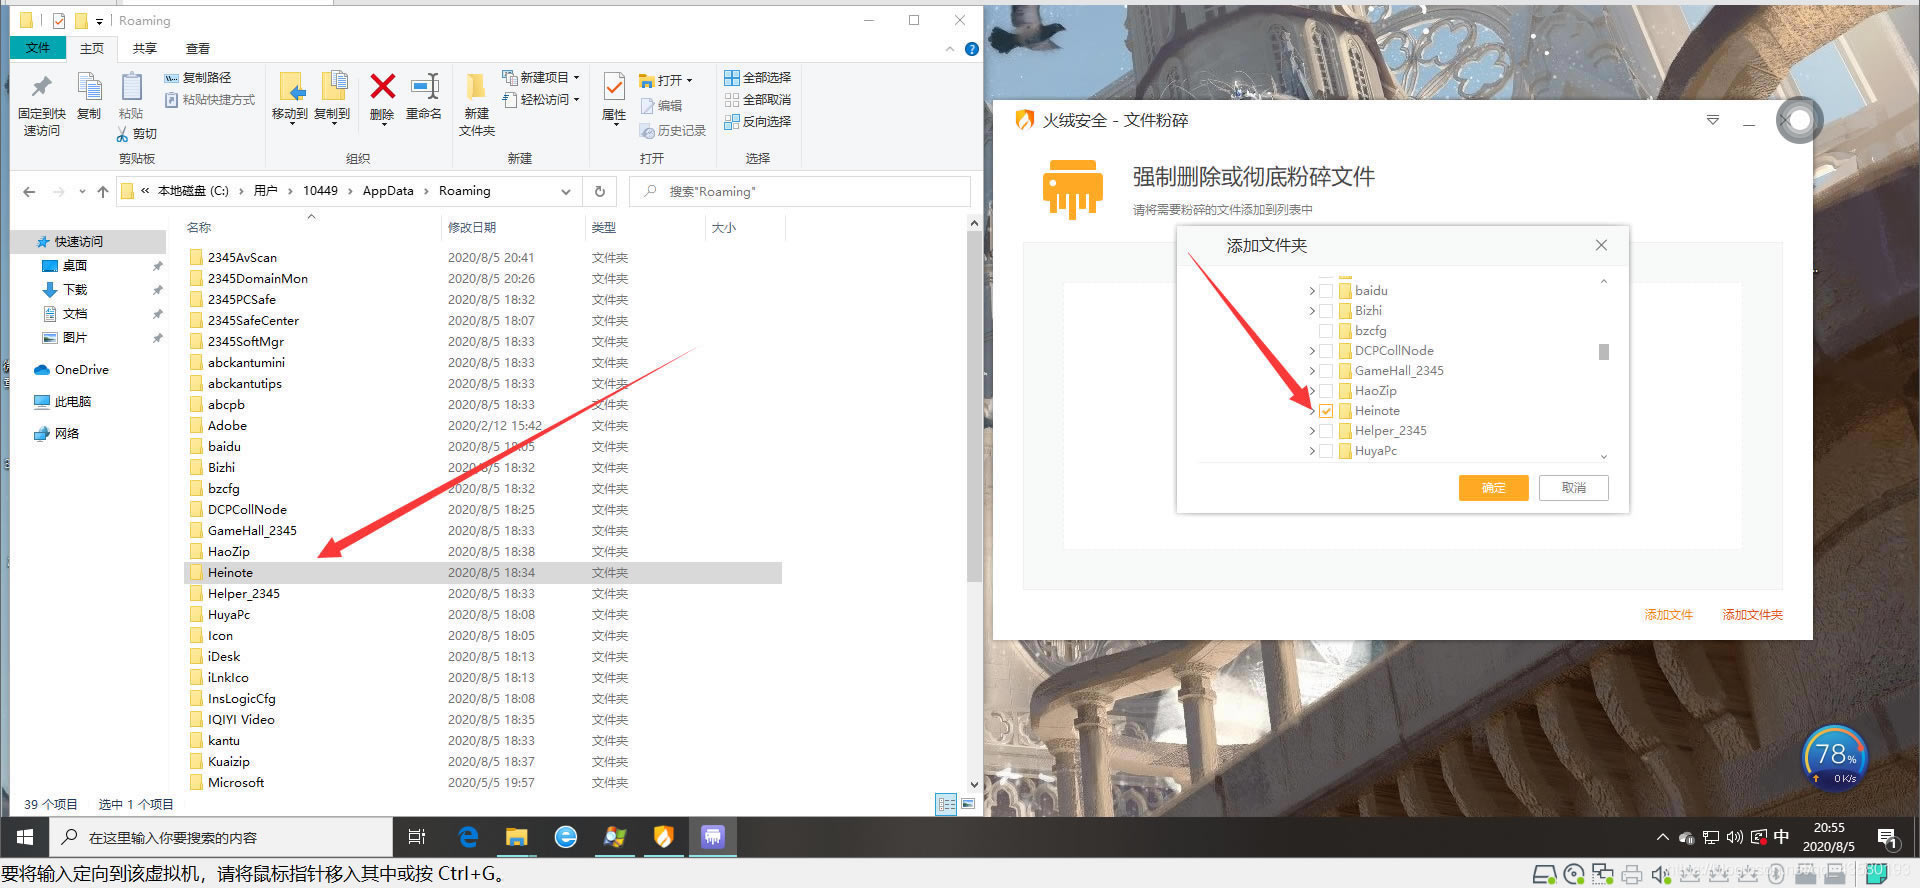Image resolution: width=1920 pixels, height=888 pixels.
Task: Click the Search Roaming input field
Action: [x=800, y=191]
